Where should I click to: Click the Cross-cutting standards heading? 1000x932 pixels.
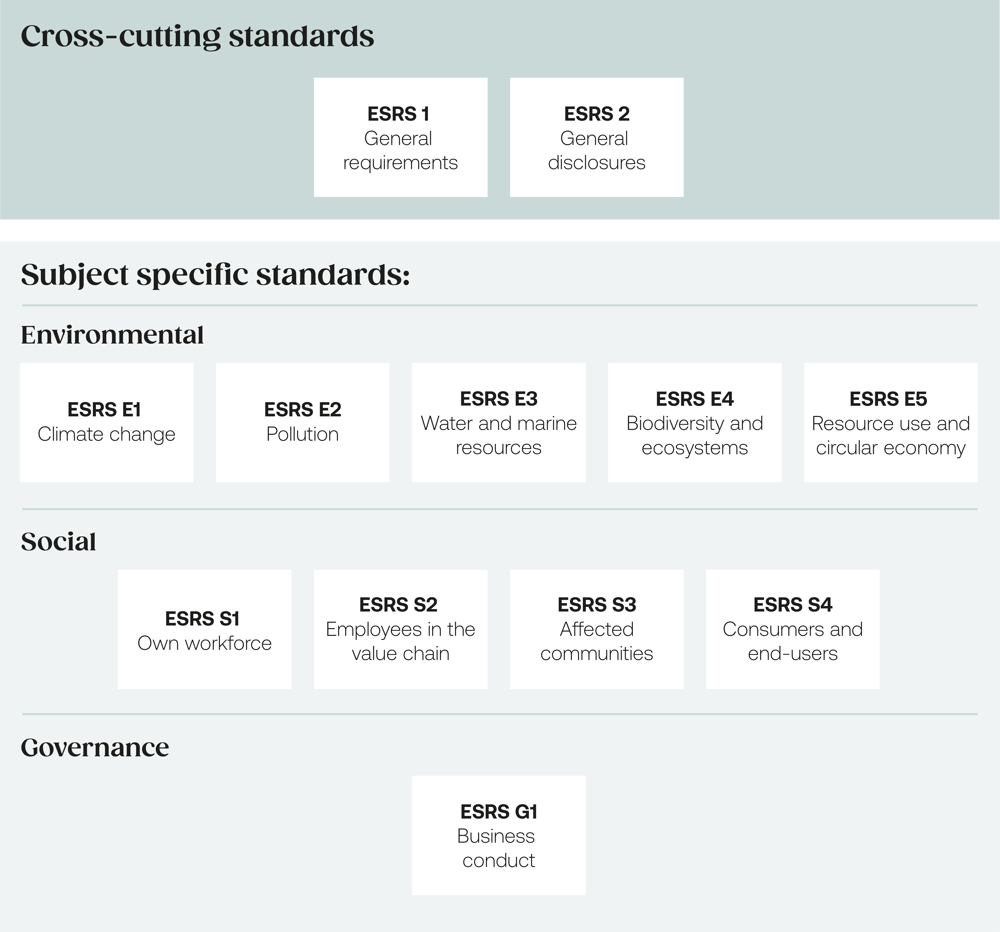(x=197, y=36)
